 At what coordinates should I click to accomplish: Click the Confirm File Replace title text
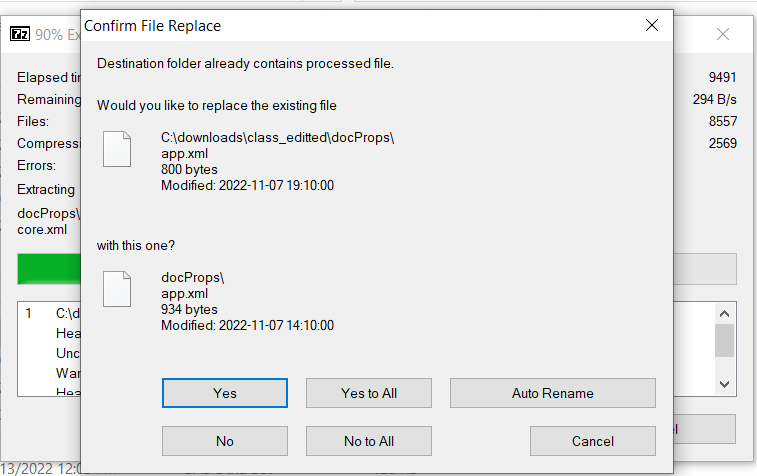coord(153,26)
